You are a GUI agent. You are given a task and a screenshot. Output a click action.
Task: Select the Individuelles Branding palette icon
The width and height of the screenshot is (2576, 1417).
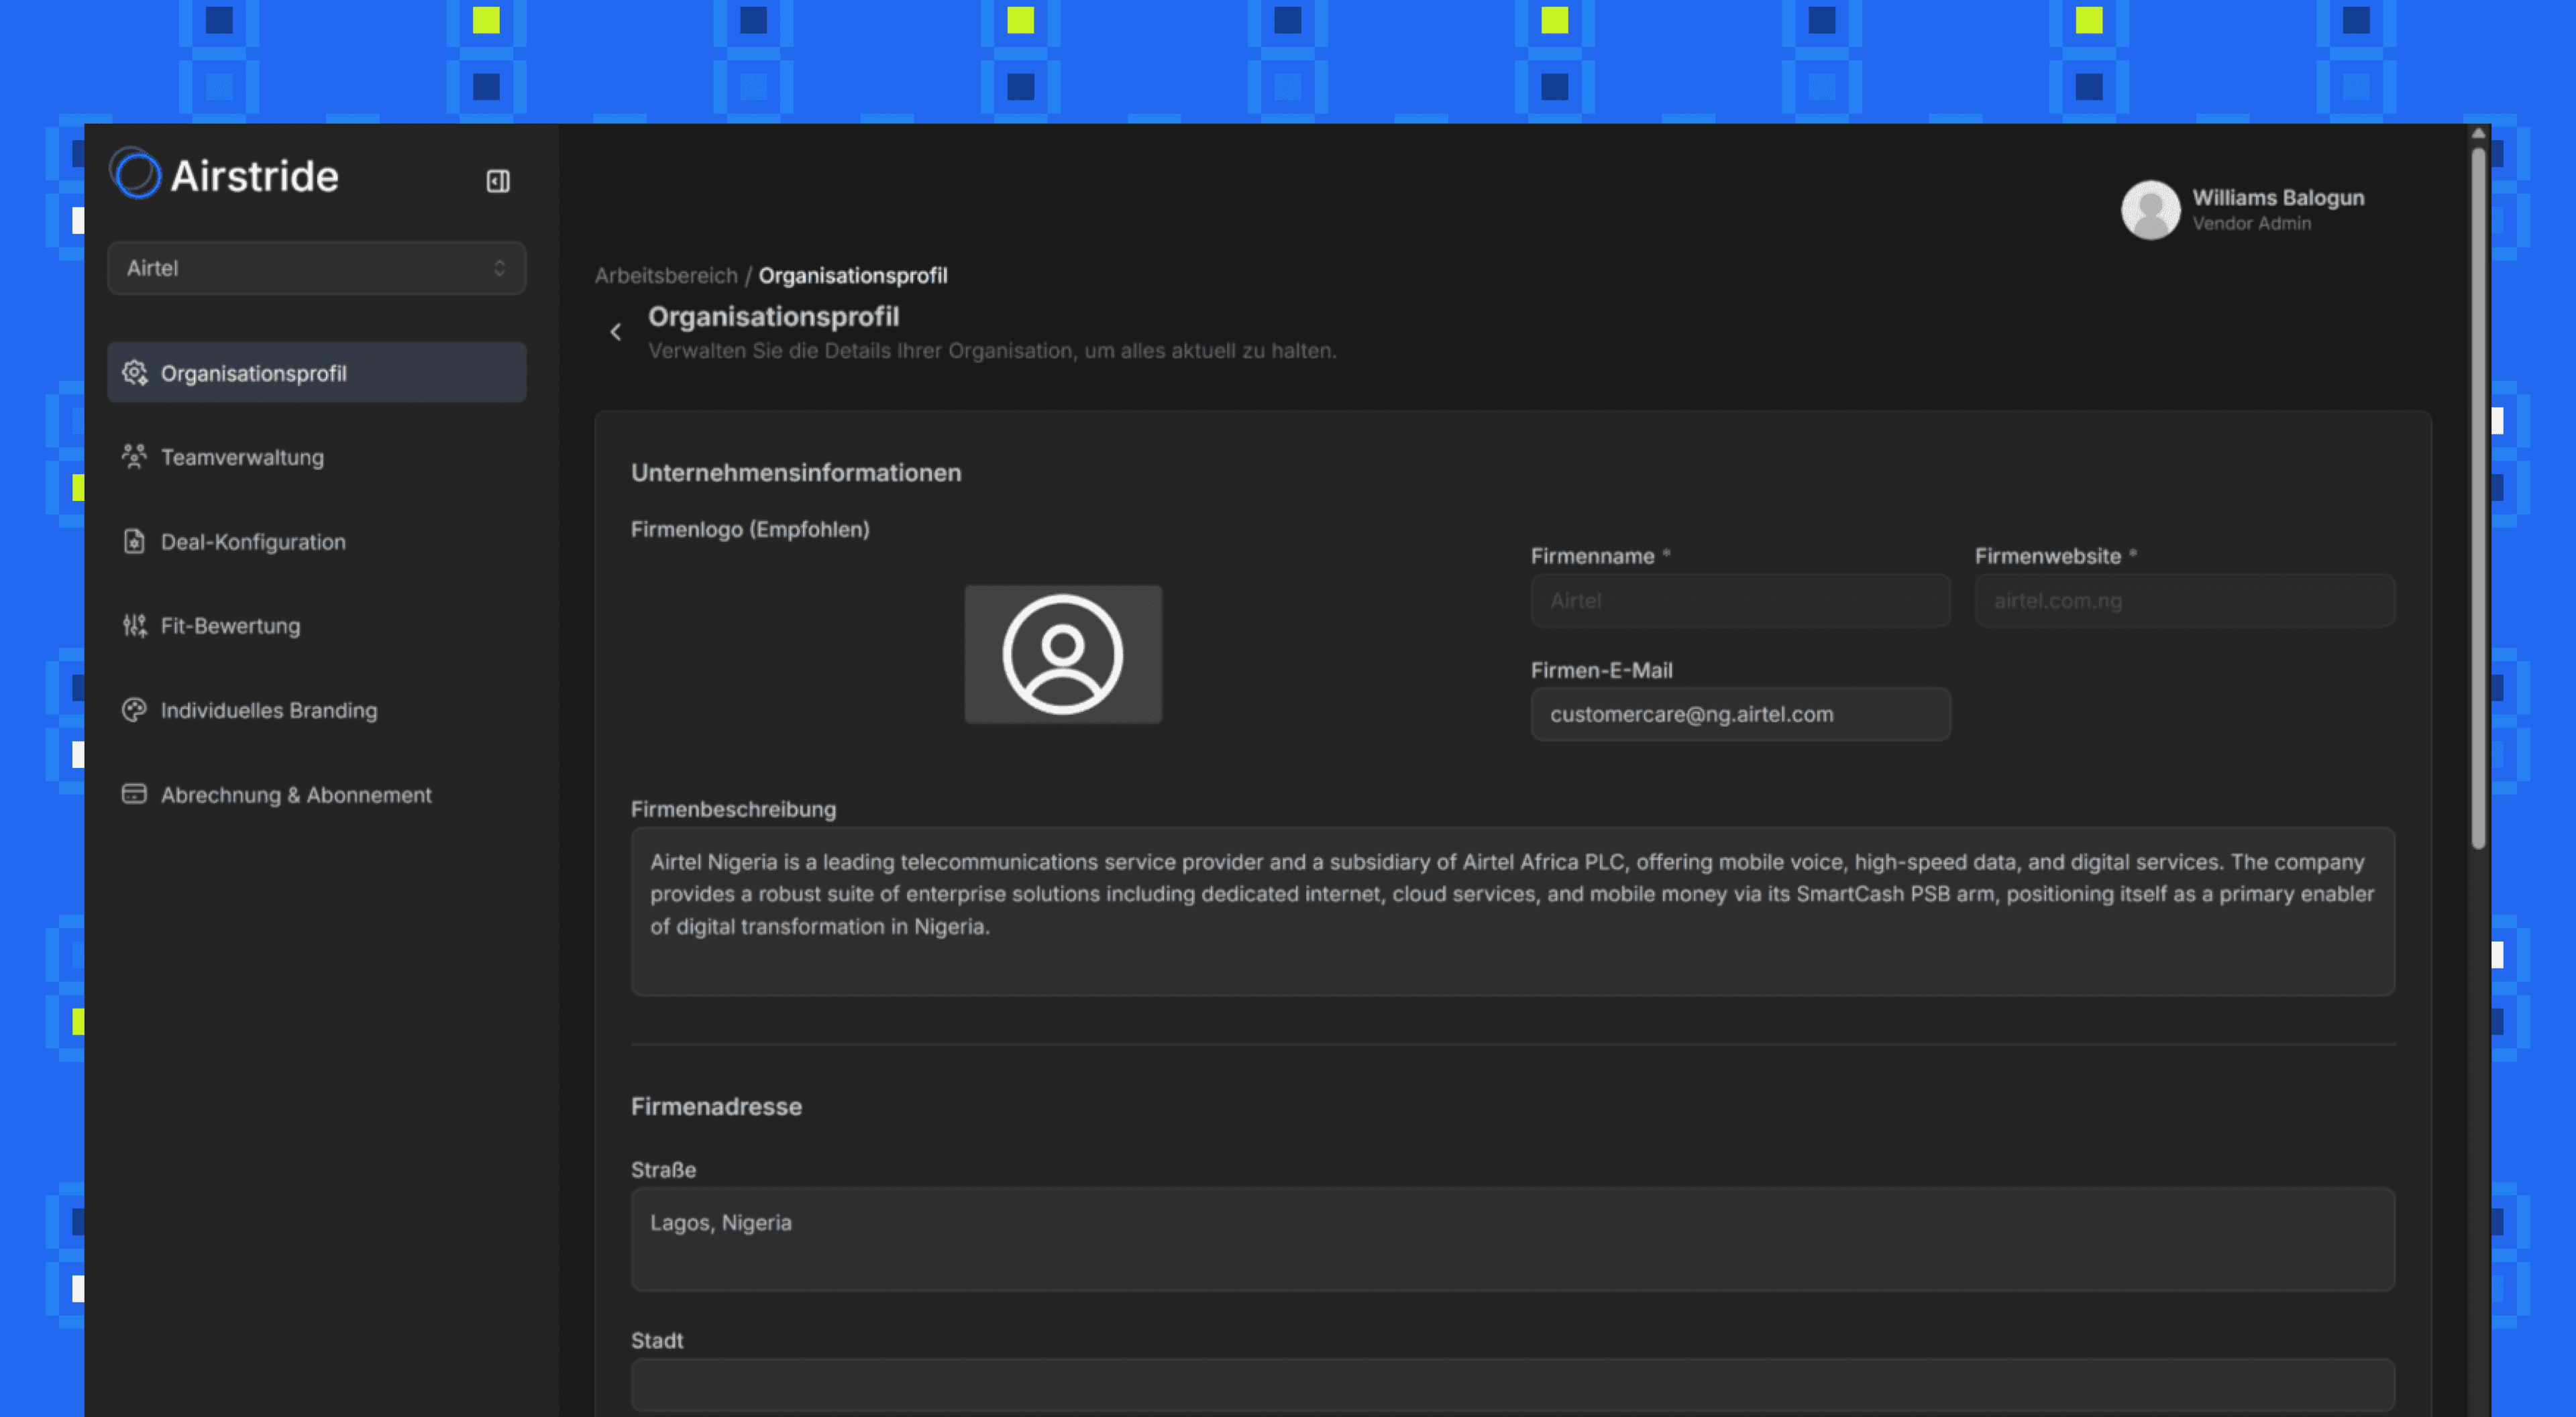tap(135, 710)
